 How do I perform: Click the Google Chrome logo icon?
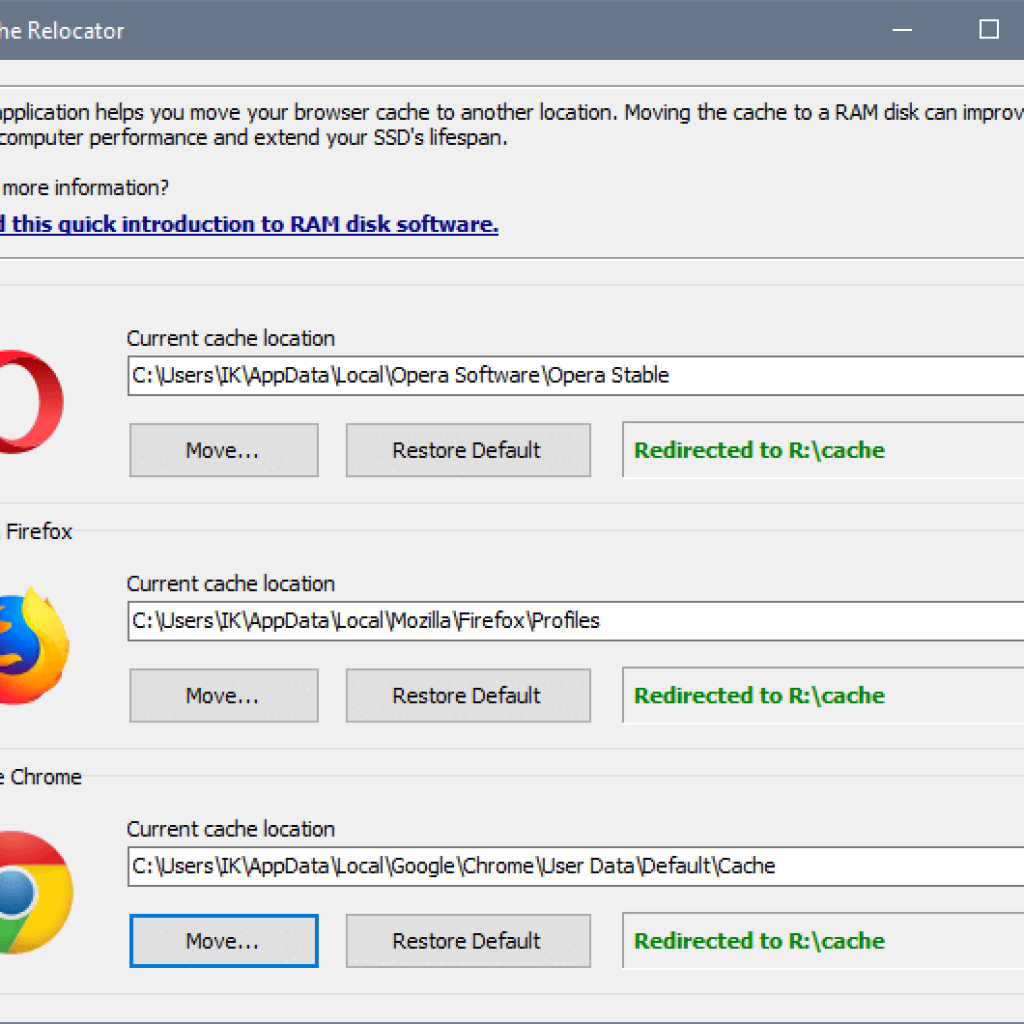click(36, 892)
